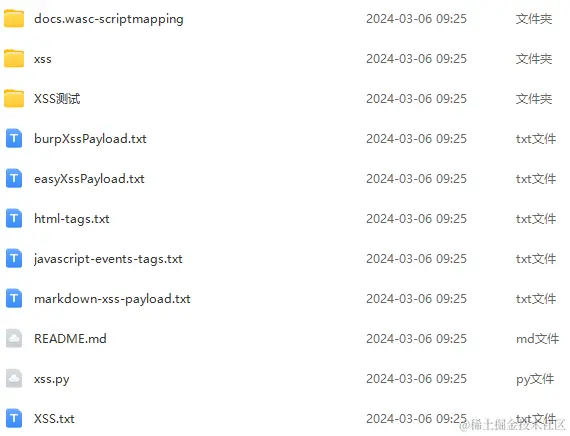Click the XSS测试 folder name
This screenshot has width=570, height=436.
(57, 99)
